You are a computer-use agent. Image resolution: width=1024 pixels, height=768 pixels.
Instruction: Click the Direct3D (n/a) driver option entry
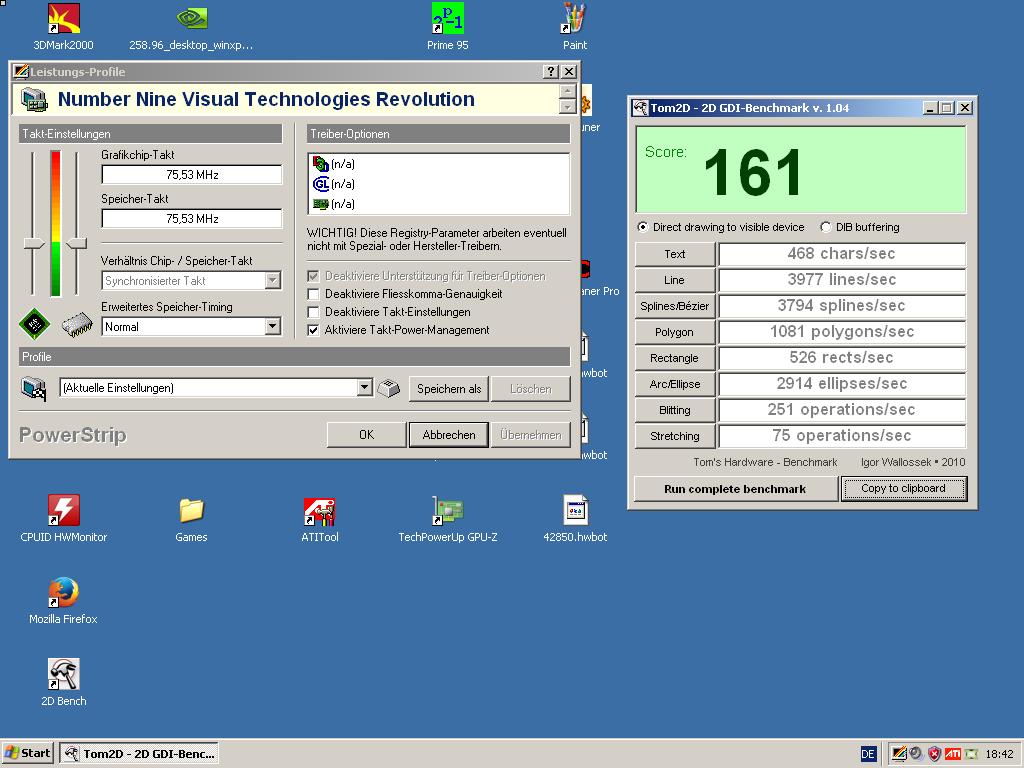[x=334, y=164]
